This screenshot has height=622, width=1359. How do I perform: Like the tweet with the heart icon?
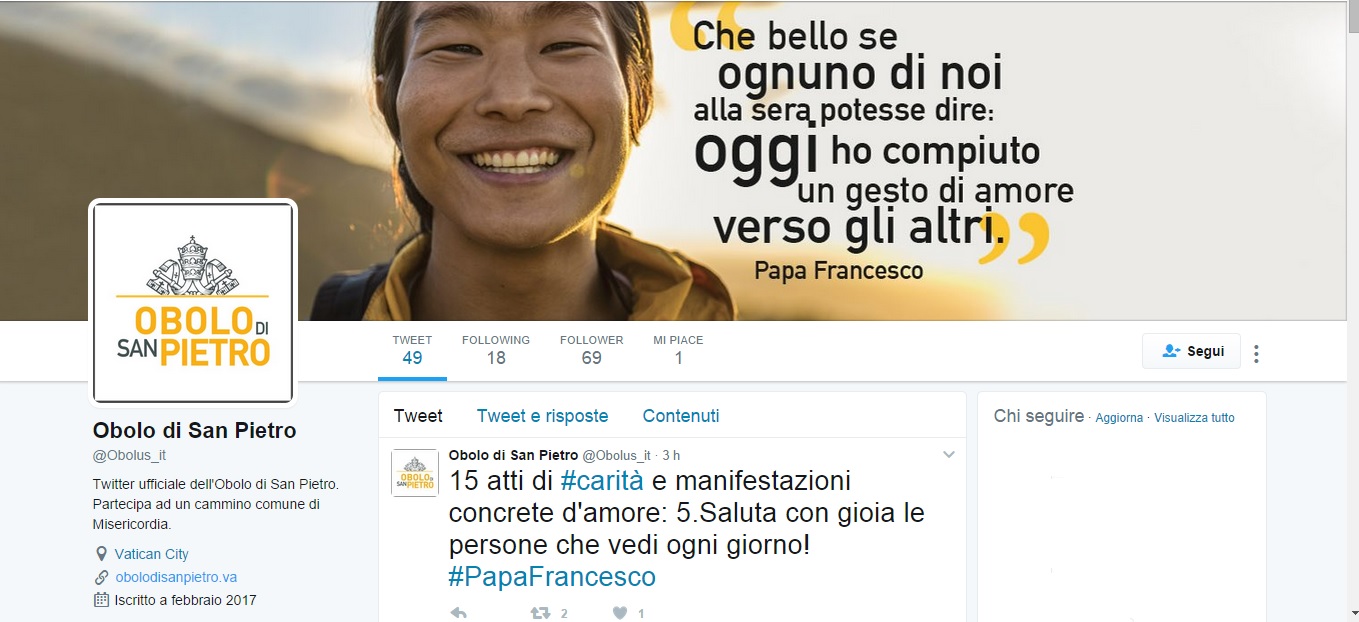tap(620, 613)
